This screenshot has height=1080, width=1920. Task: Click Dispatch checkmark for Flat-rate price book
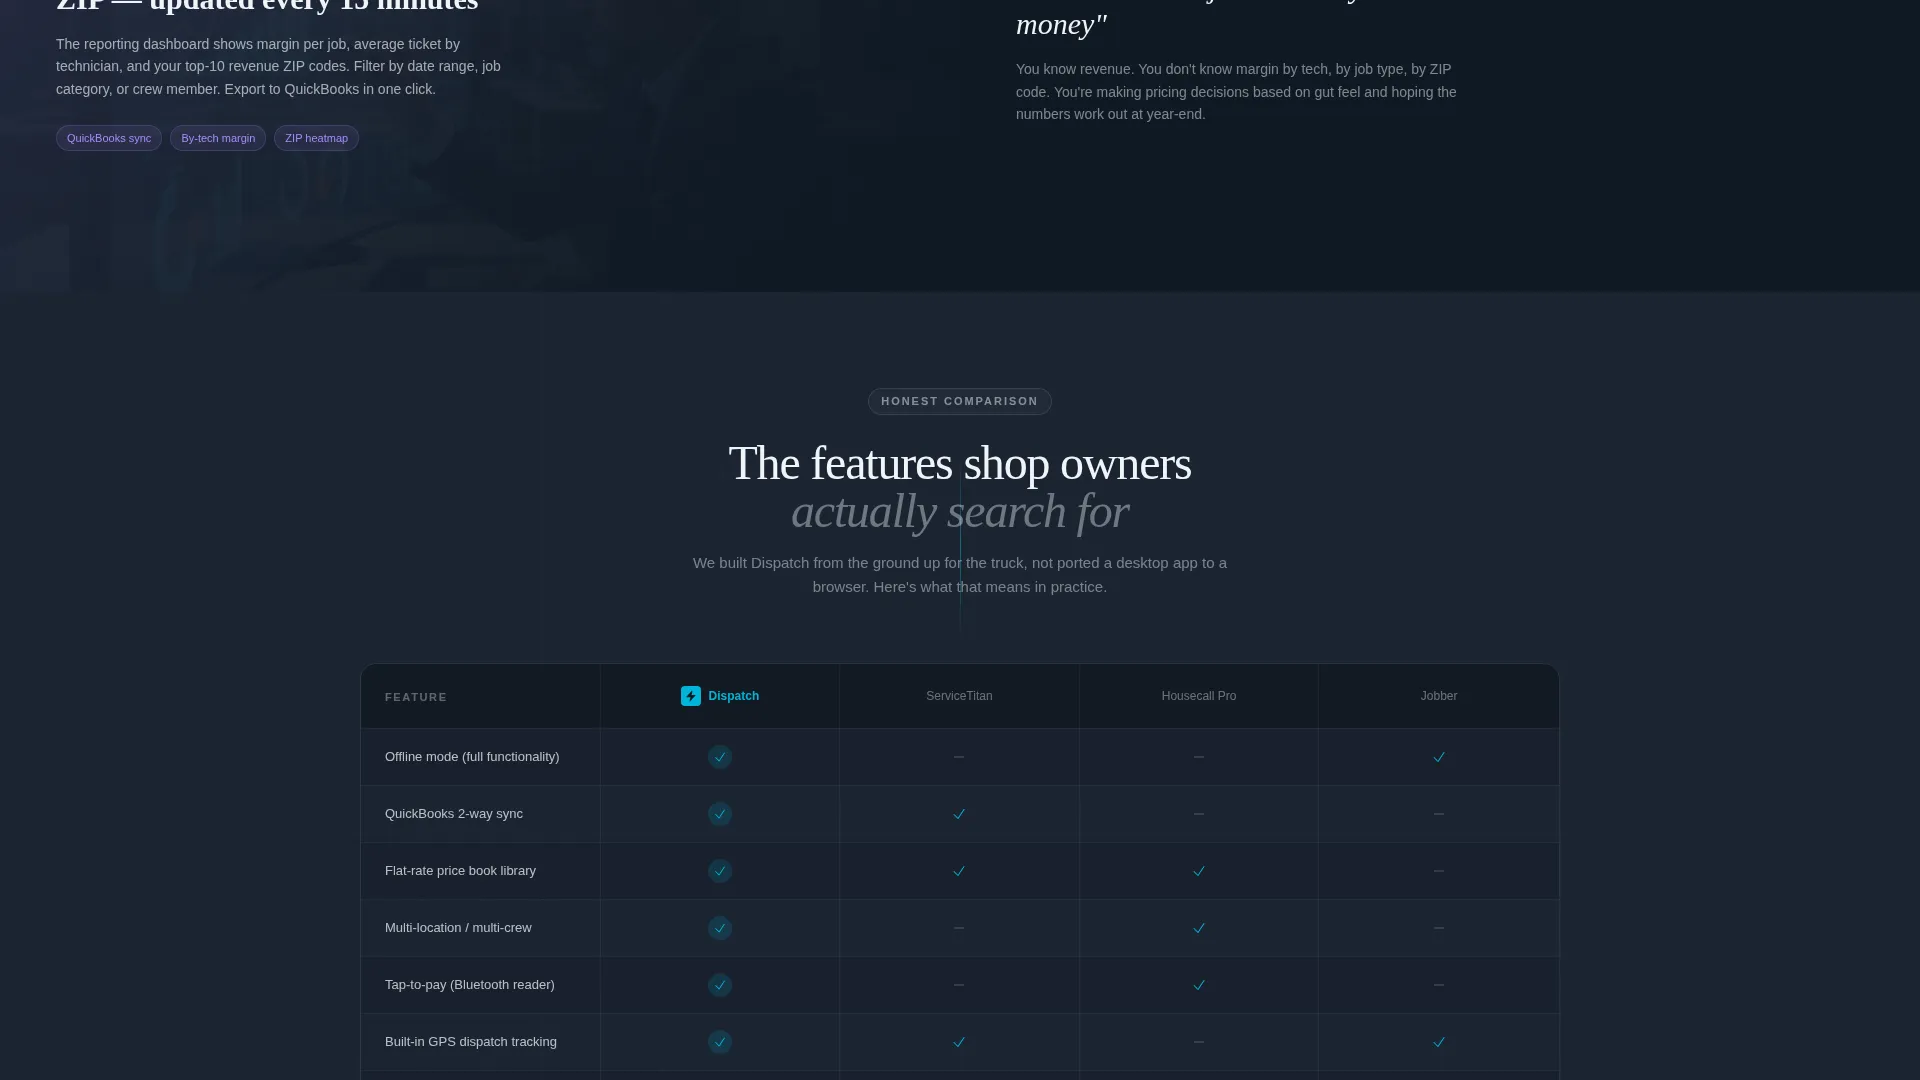(x=720, y=871)
